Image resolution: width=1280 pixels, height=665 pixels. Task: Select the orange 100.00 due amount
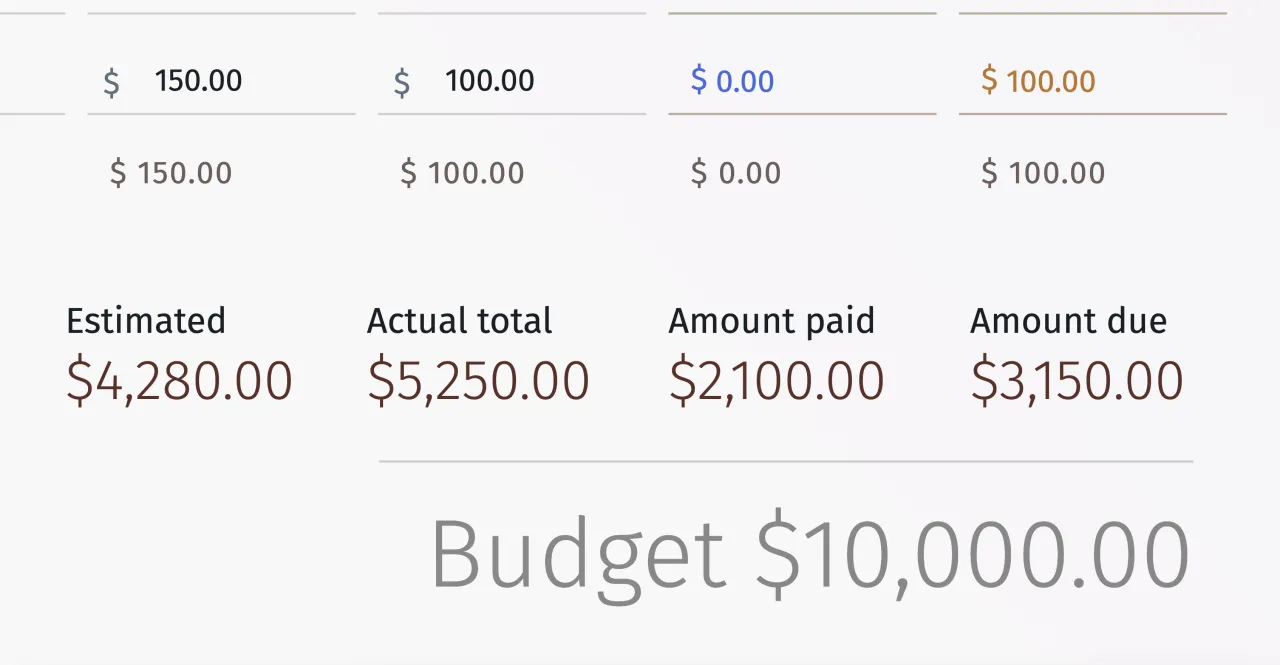click(1051, 81)
